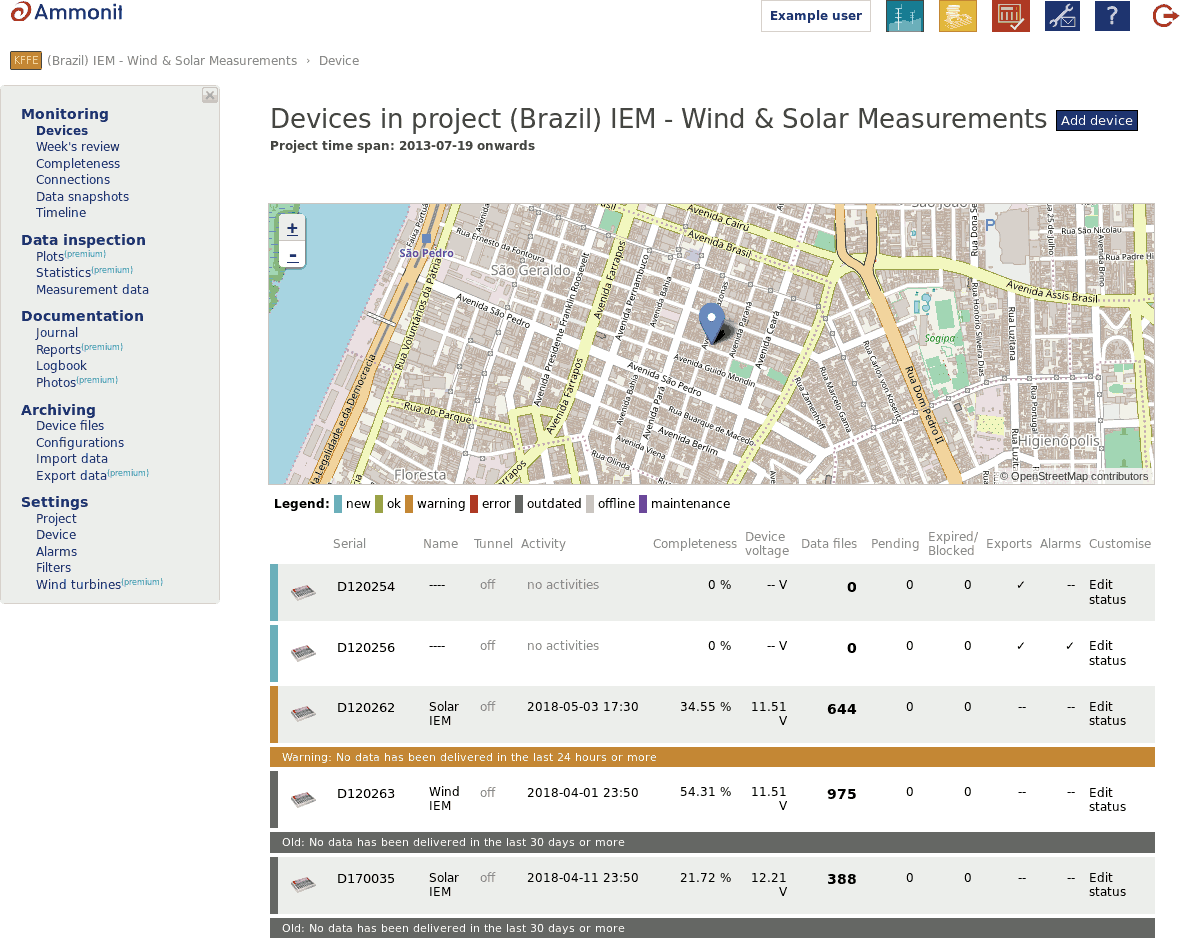Open the Devices entry under Monitoring
1180x938 pixels.
click(x=62, y=130)
